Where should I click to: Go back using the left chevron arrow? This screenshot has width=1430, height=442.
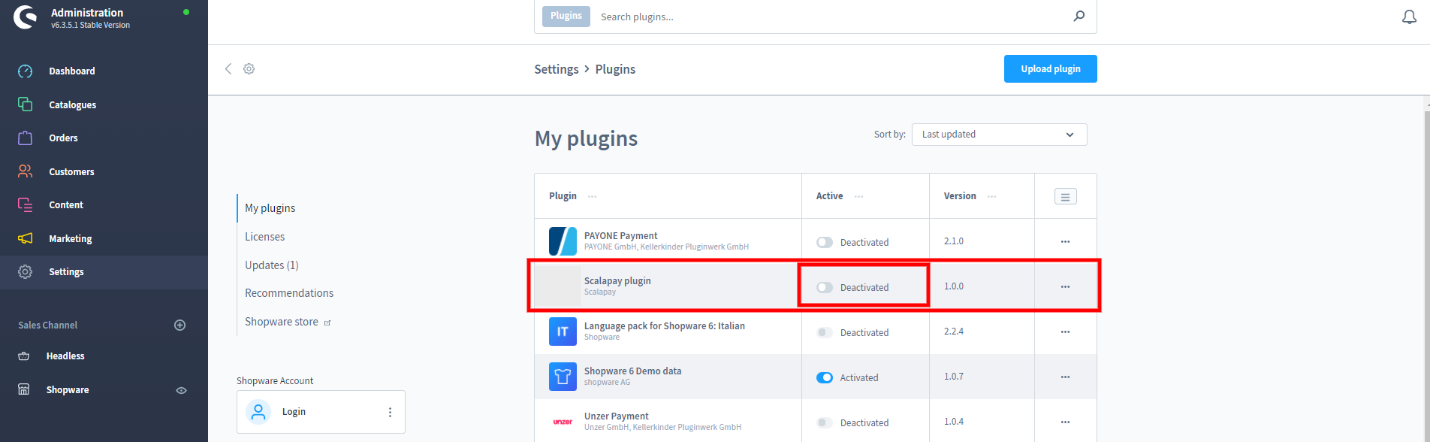[228, 69]
